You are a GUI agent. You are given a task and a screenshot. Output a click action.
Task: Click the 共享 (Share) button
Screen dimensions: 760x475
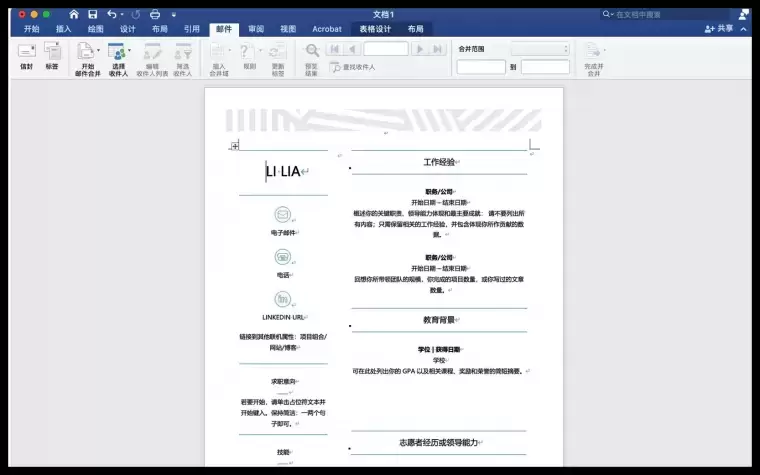(x=719, y=29)
